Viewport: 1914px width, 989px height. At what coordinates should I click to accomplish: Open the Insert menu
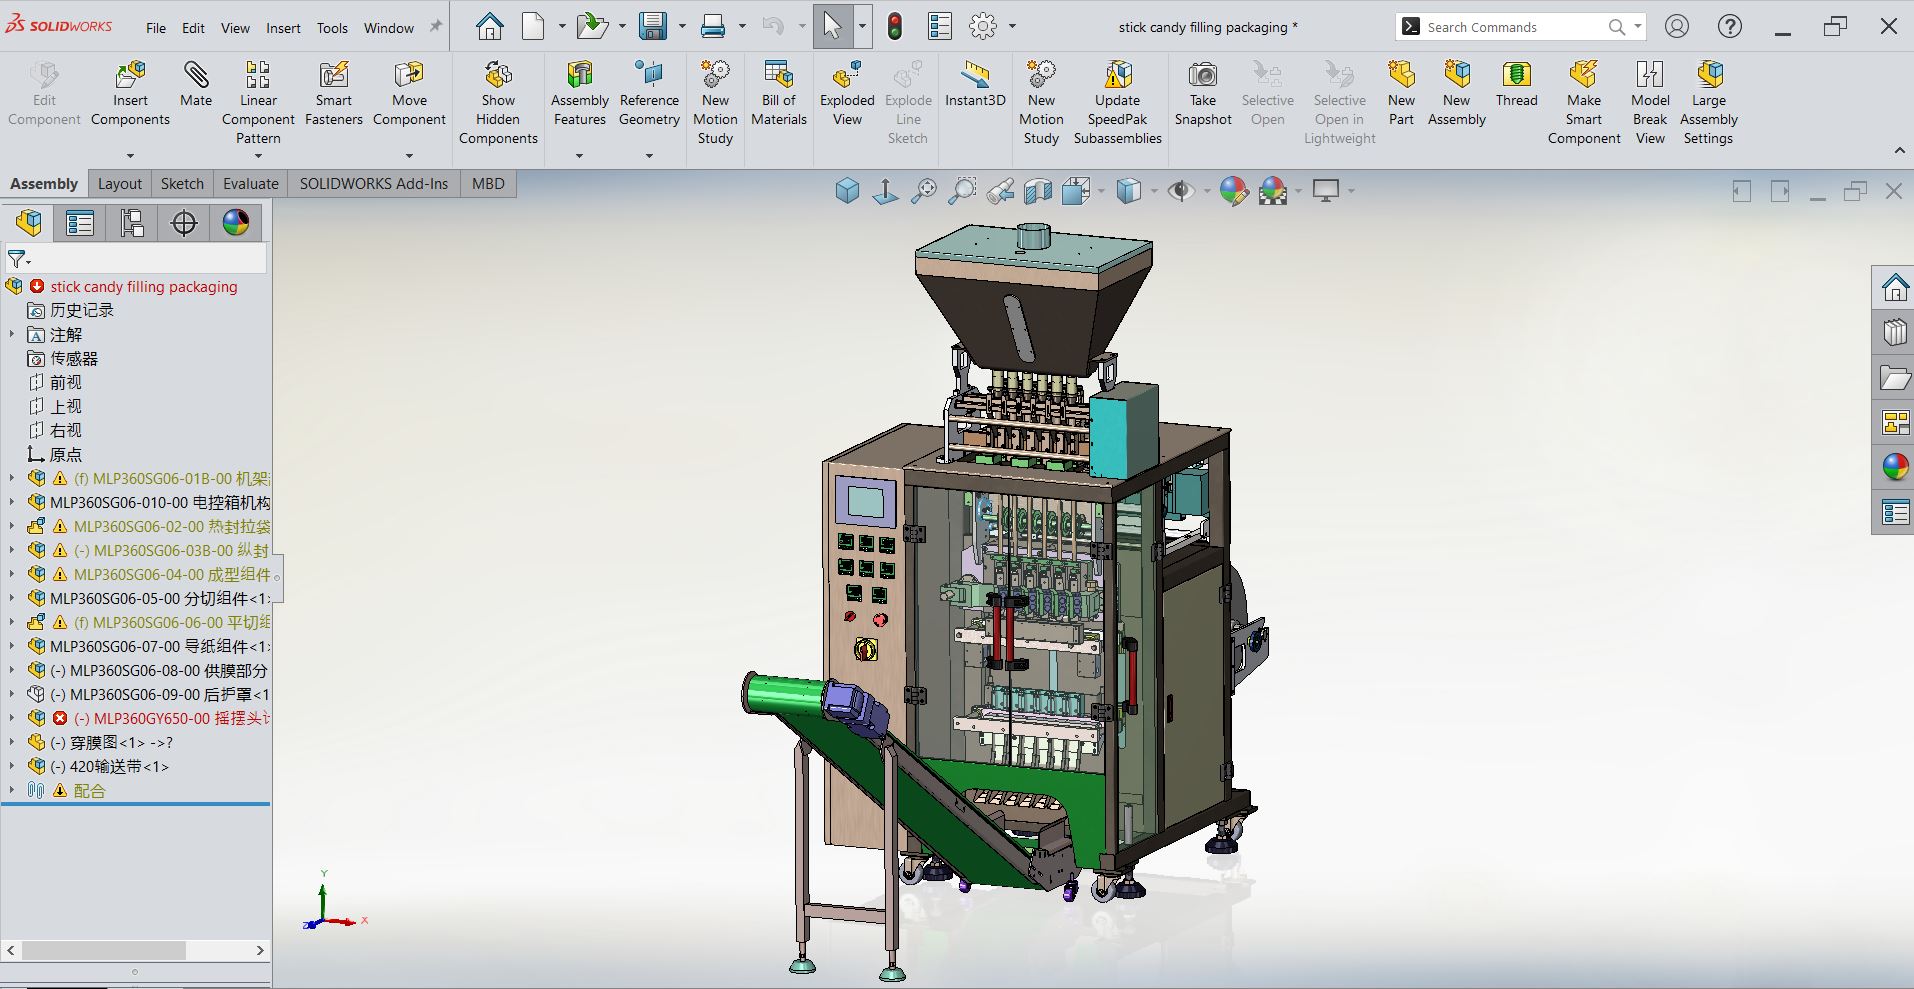tap(283, 28)
